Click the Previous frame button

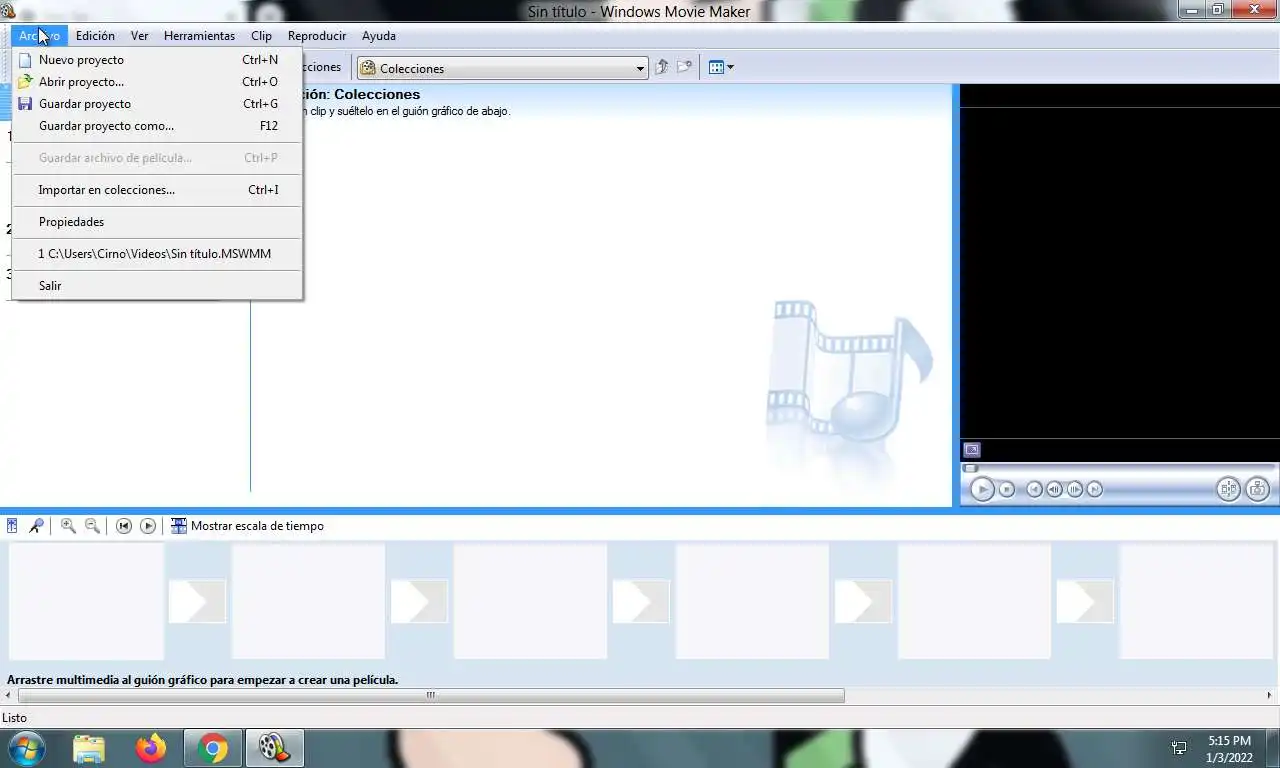(x=1055, y=489)
